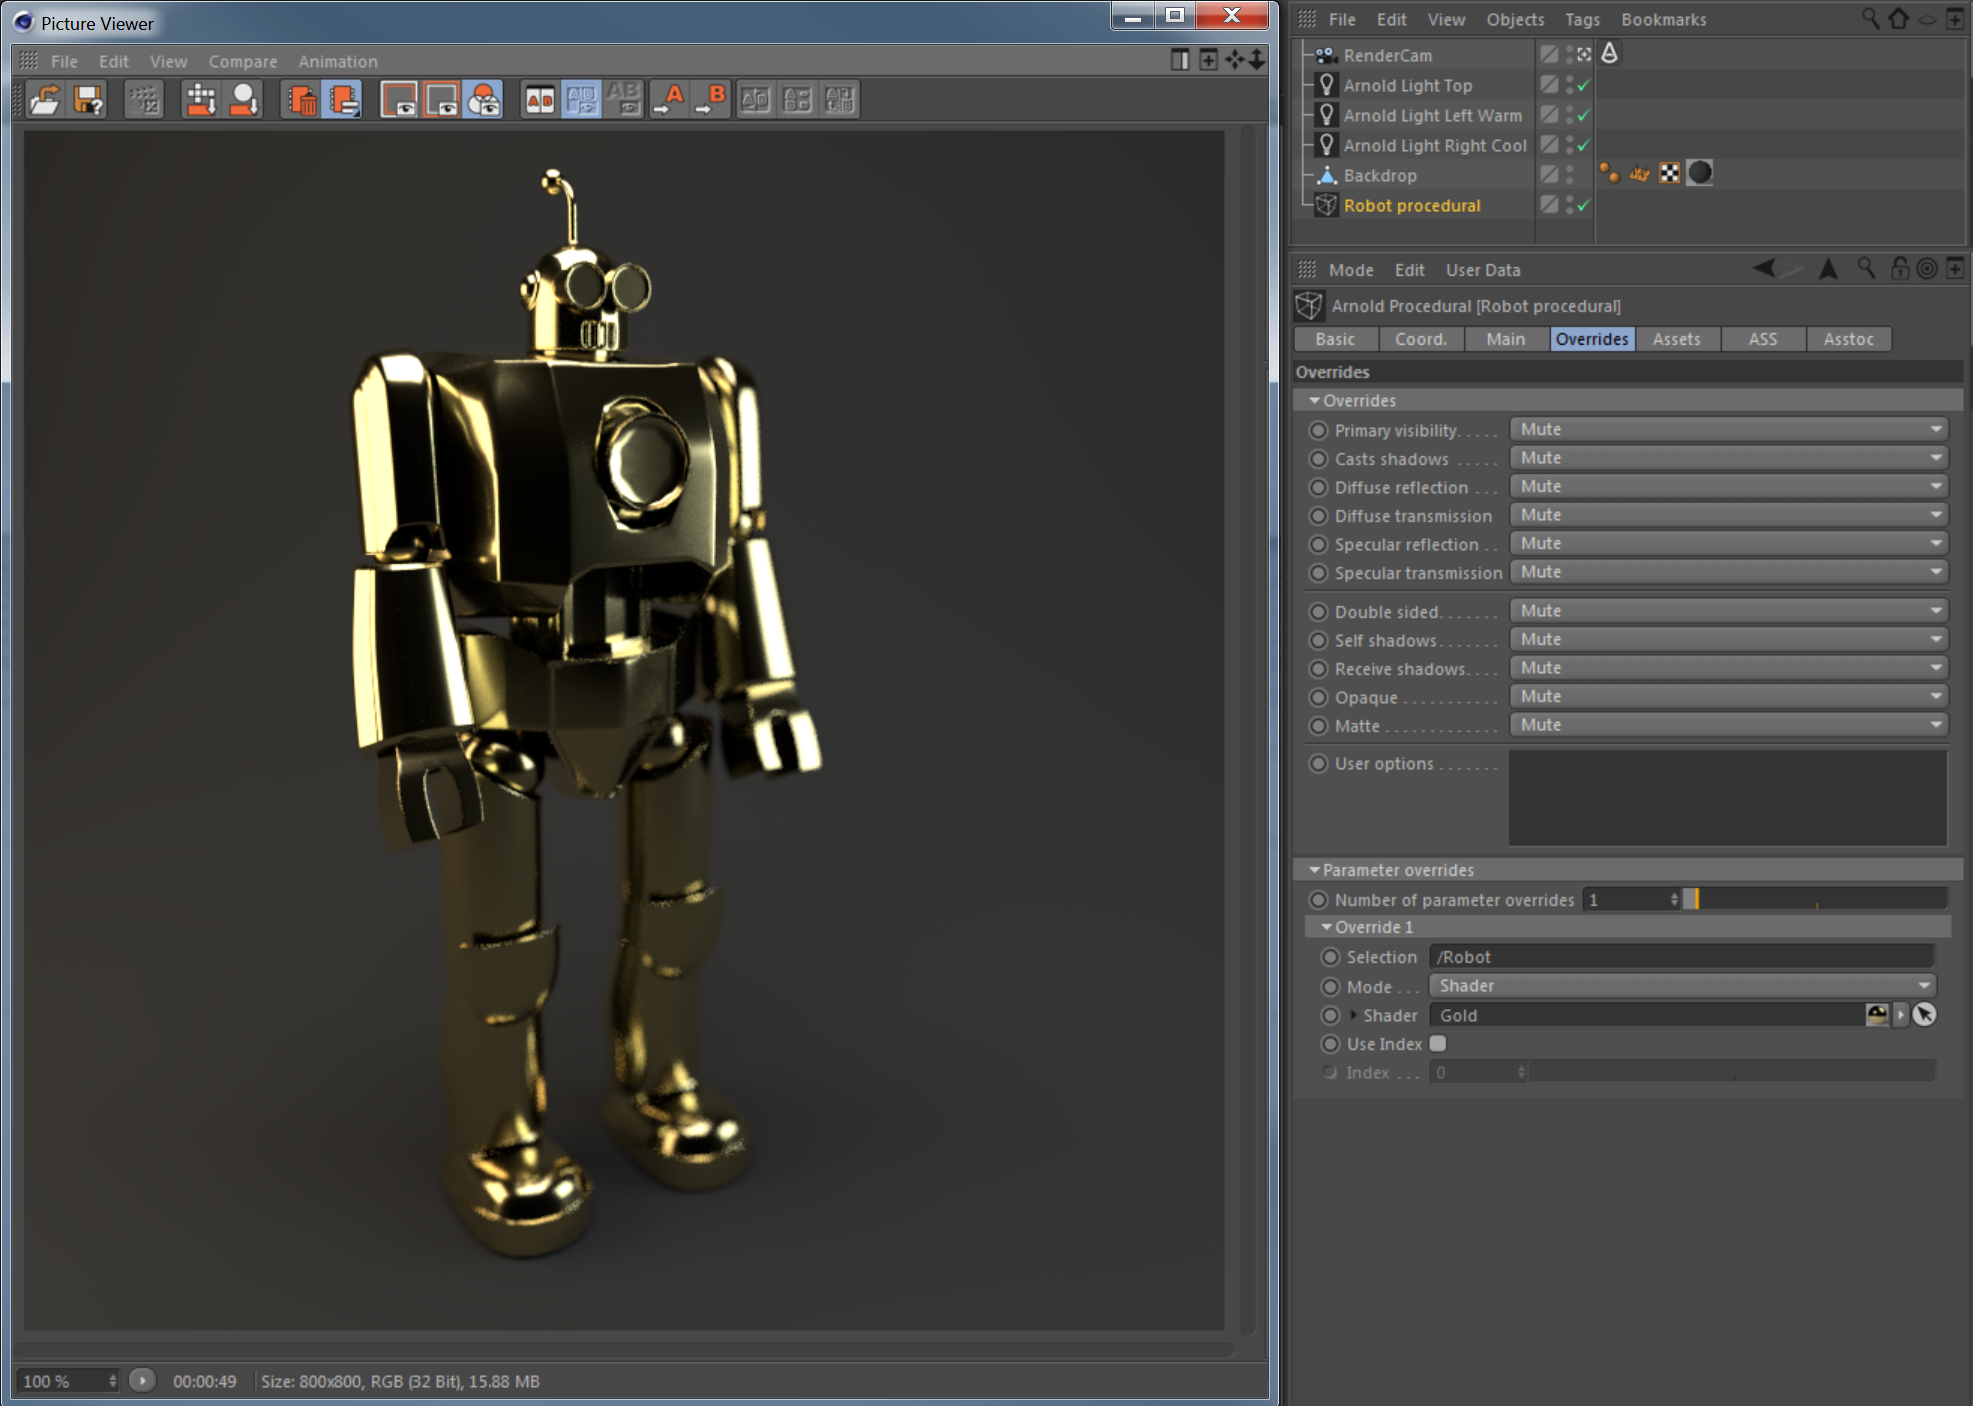Click the radio button beside Casts shadows
1973x1406 pixels.
pos(1319,458)
